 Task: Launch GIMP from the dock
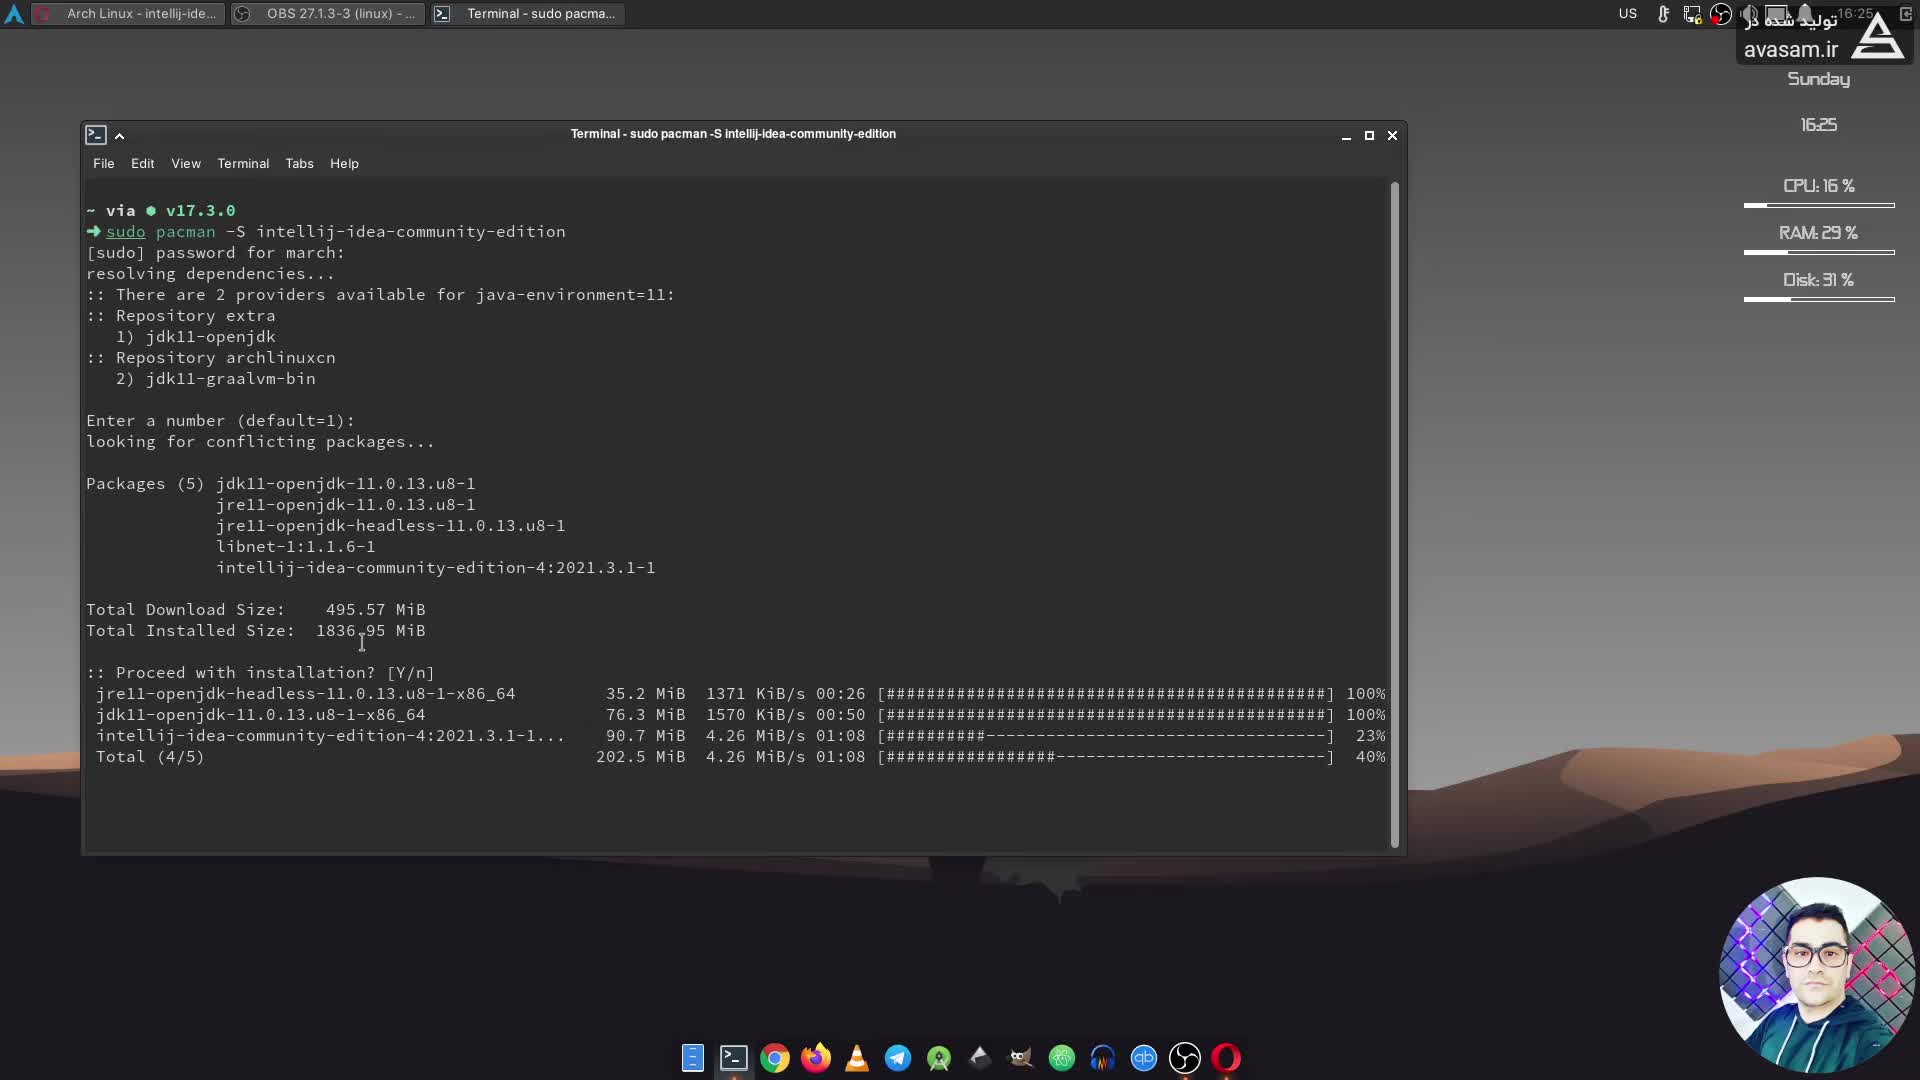tap(1021, 1058)
